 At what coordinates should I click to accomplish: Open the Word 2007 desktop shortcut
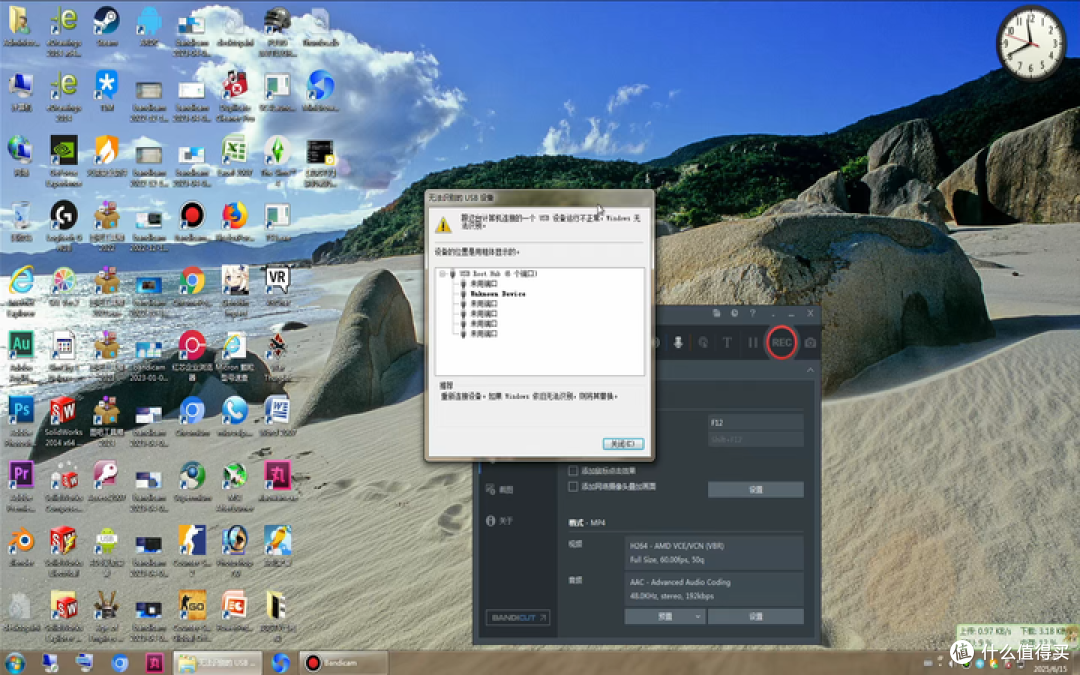pyautogui.click(x=277, y=416)
